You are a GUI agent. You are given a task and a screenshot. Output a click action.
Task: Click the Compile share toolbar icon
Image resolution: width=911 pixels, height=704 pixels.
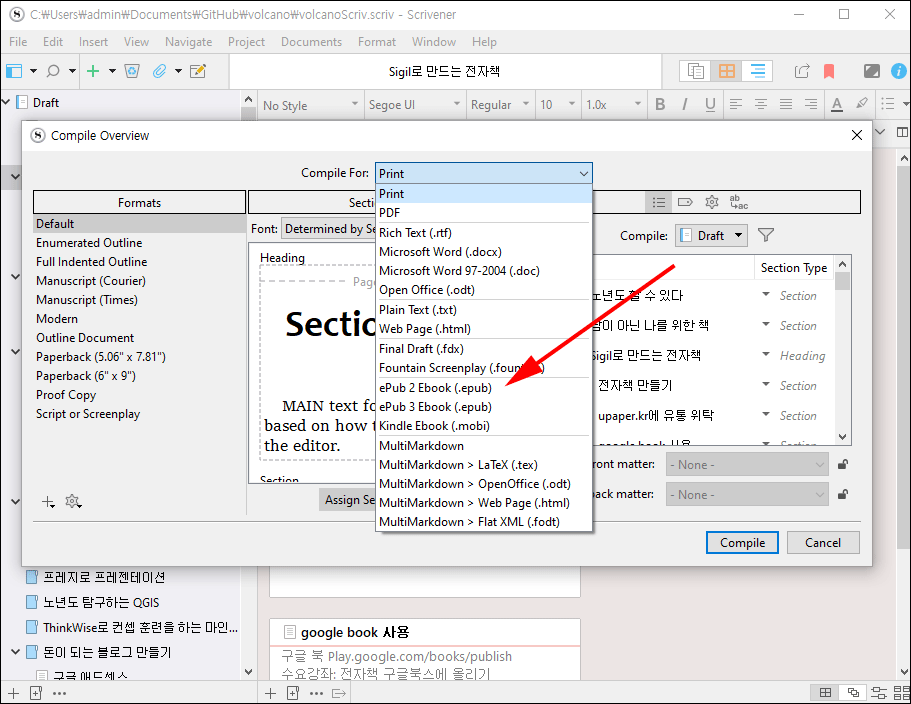(x=802, y=71)
